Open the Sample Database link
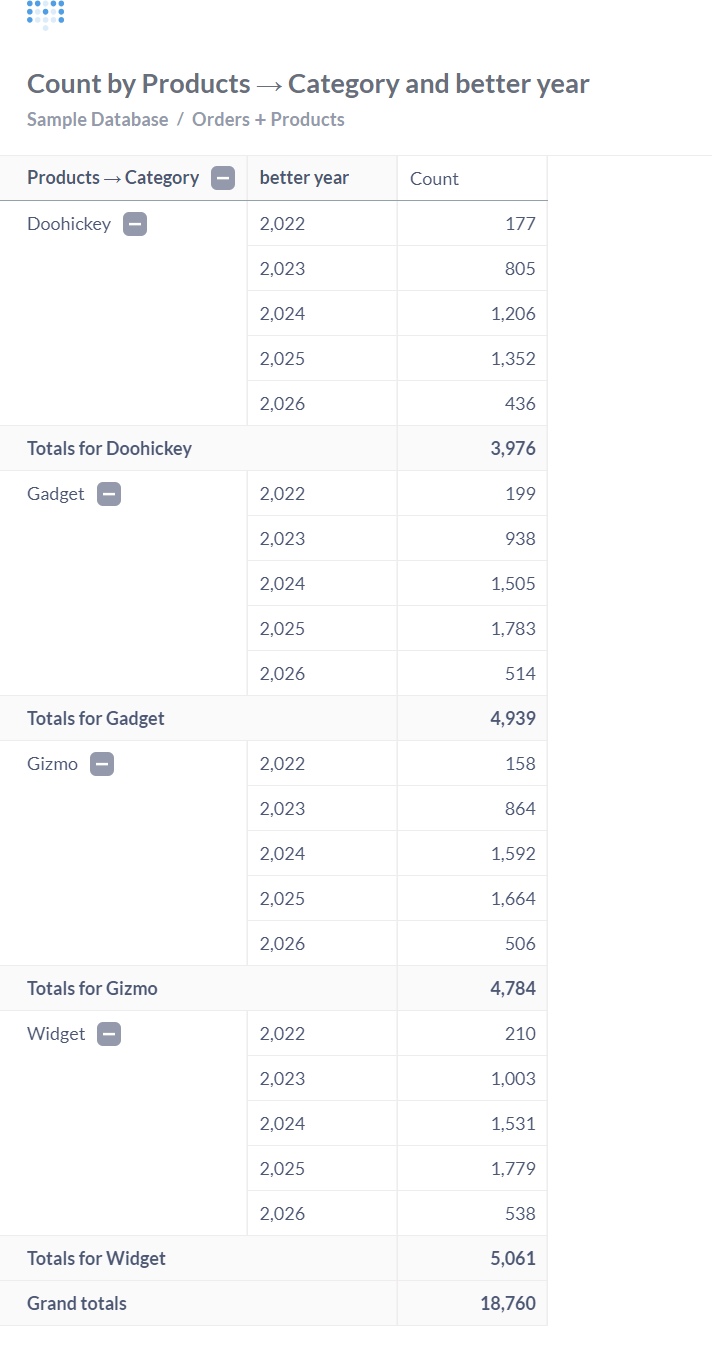The image size is (712, 1348). [98, 119]
